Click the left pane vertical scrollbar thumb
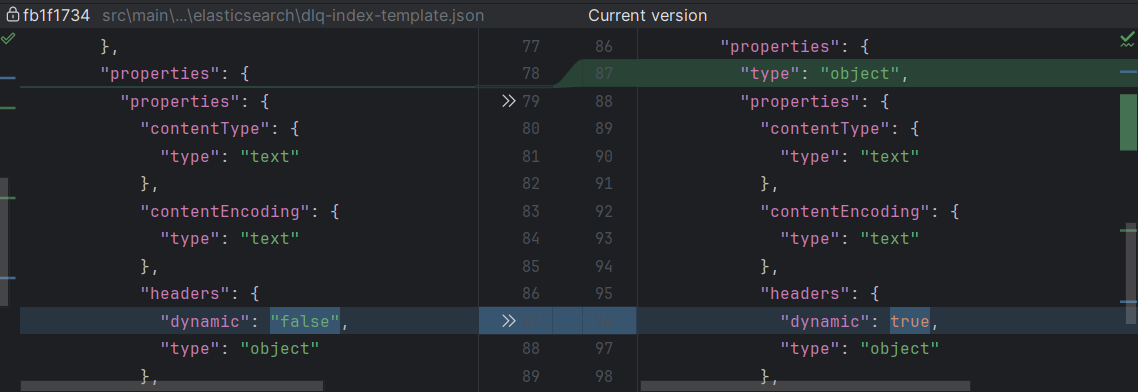1138x392 pixels. (x=4, y=242)
